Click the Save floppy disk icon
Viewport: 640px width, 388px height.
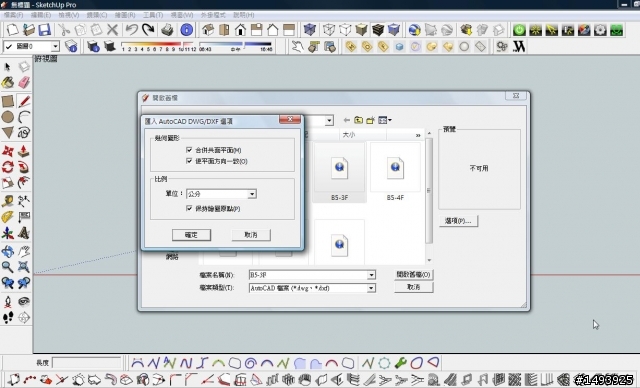pyautogui.click(x=44, y=30)
